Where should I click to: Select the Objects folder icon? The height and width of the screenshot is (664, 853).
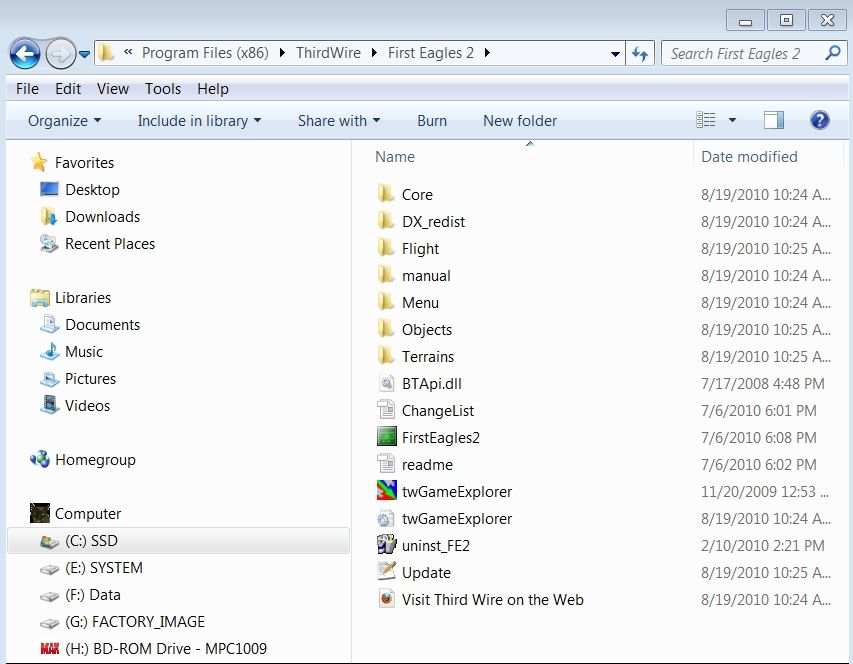click(x=386, y=328)
